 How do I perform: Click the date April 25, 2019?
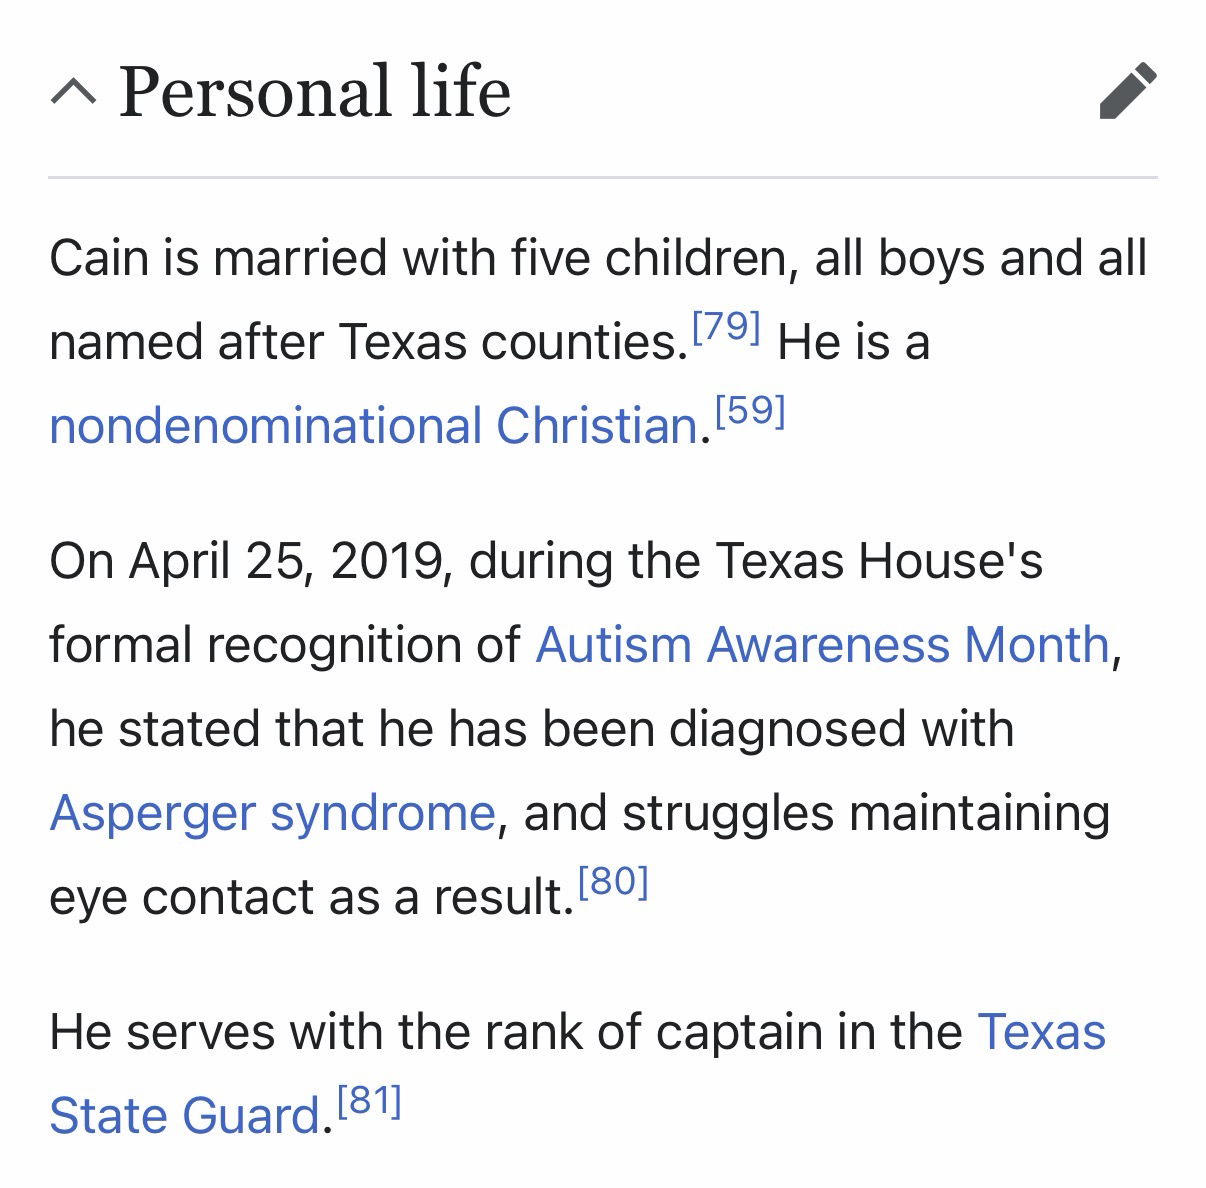(x=287, y=561)
